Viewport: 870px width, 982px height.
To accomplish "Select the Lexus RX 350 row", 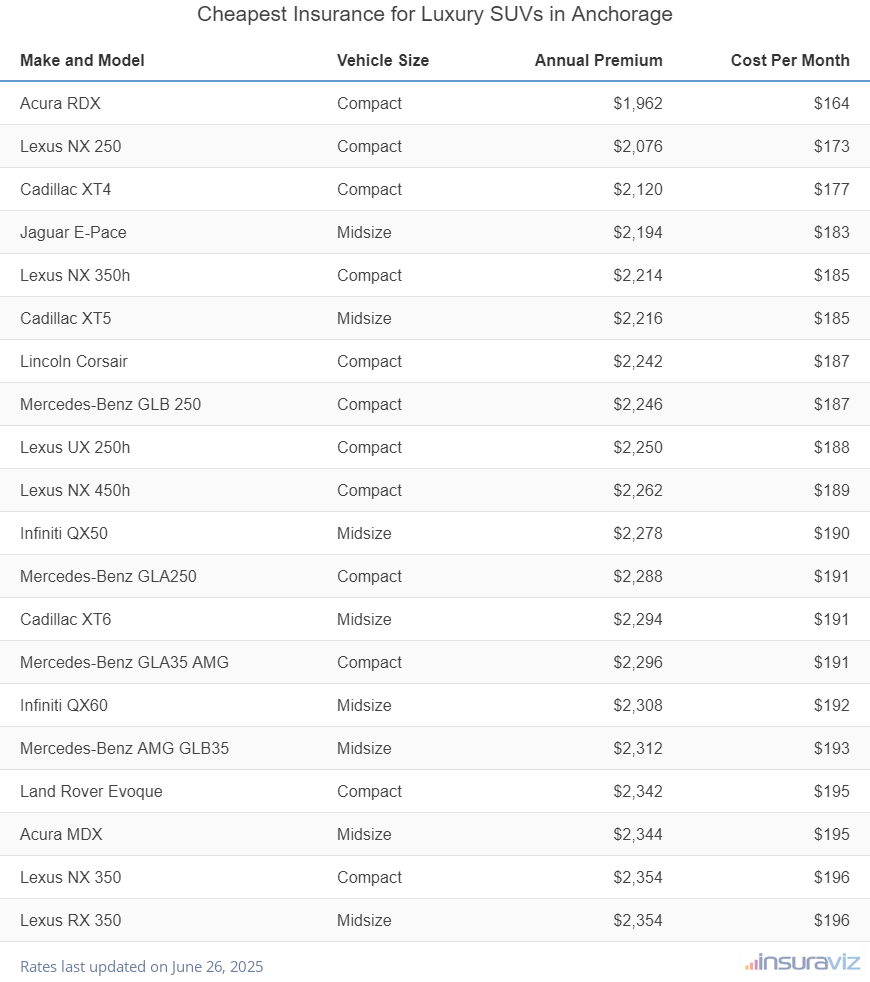I will pos(70,920).
